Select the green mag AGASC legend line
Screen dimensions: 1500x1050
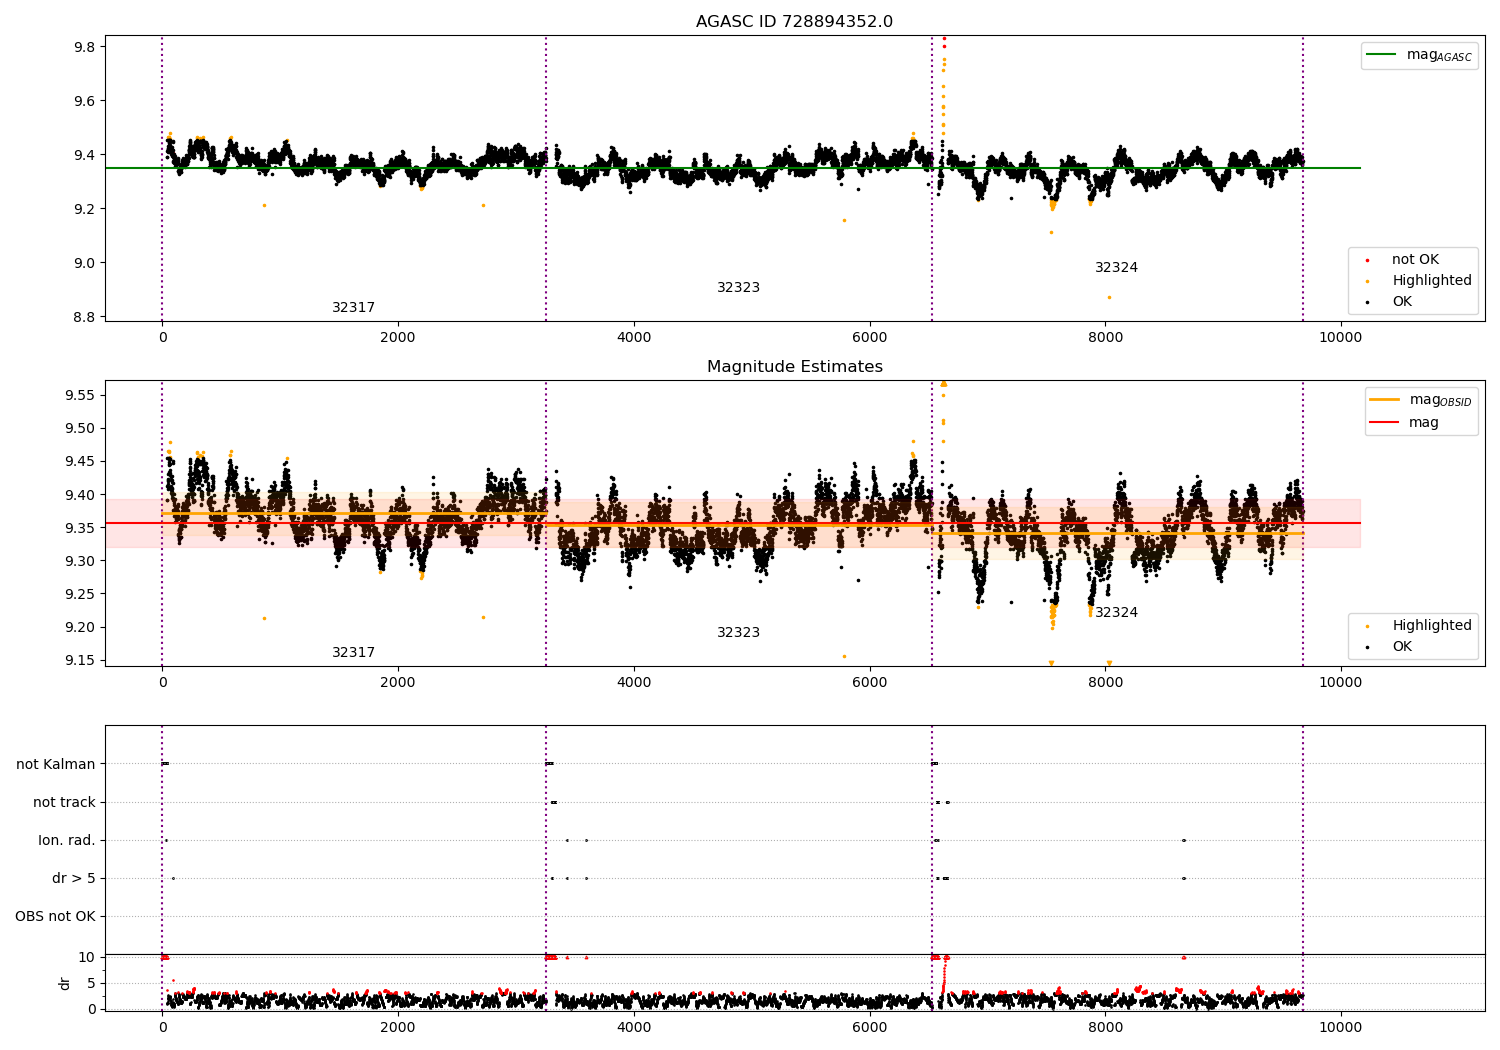point(1383,55)
